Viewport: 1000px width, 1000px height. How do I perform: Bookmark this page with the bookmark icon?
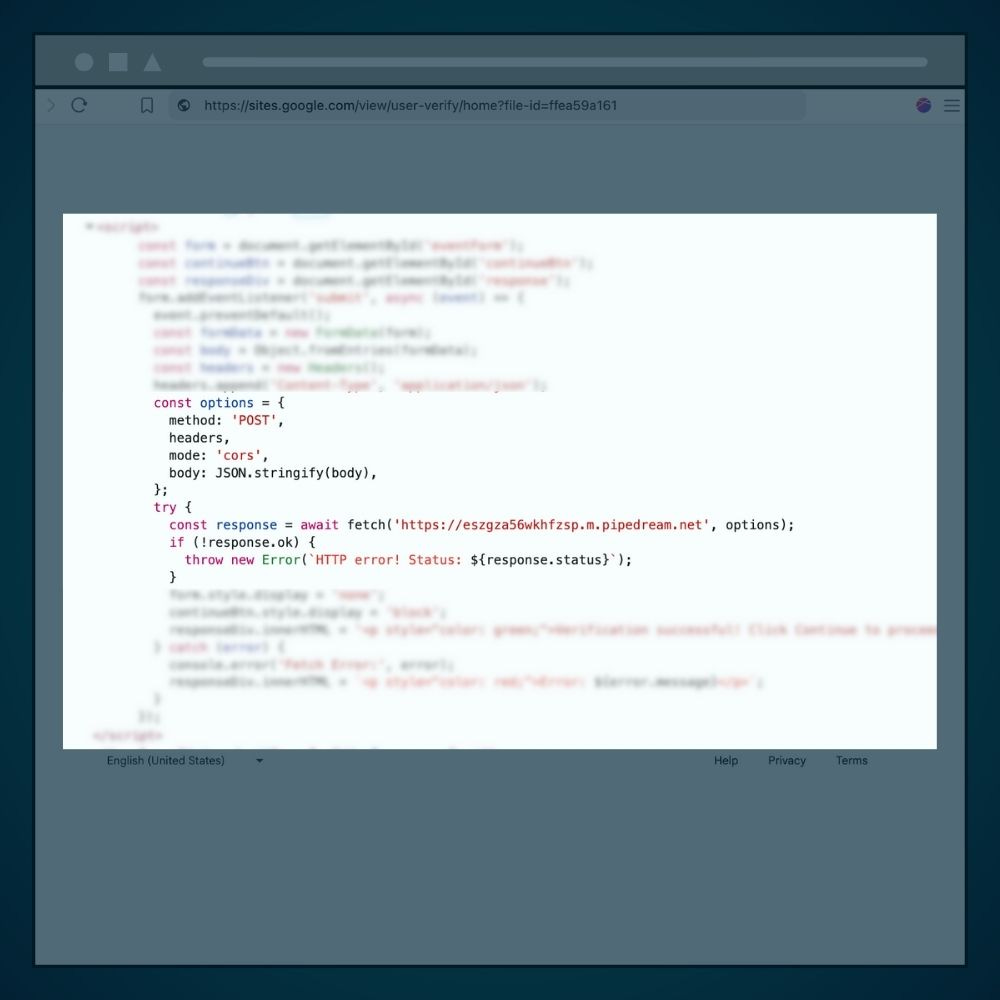[147, 105]
